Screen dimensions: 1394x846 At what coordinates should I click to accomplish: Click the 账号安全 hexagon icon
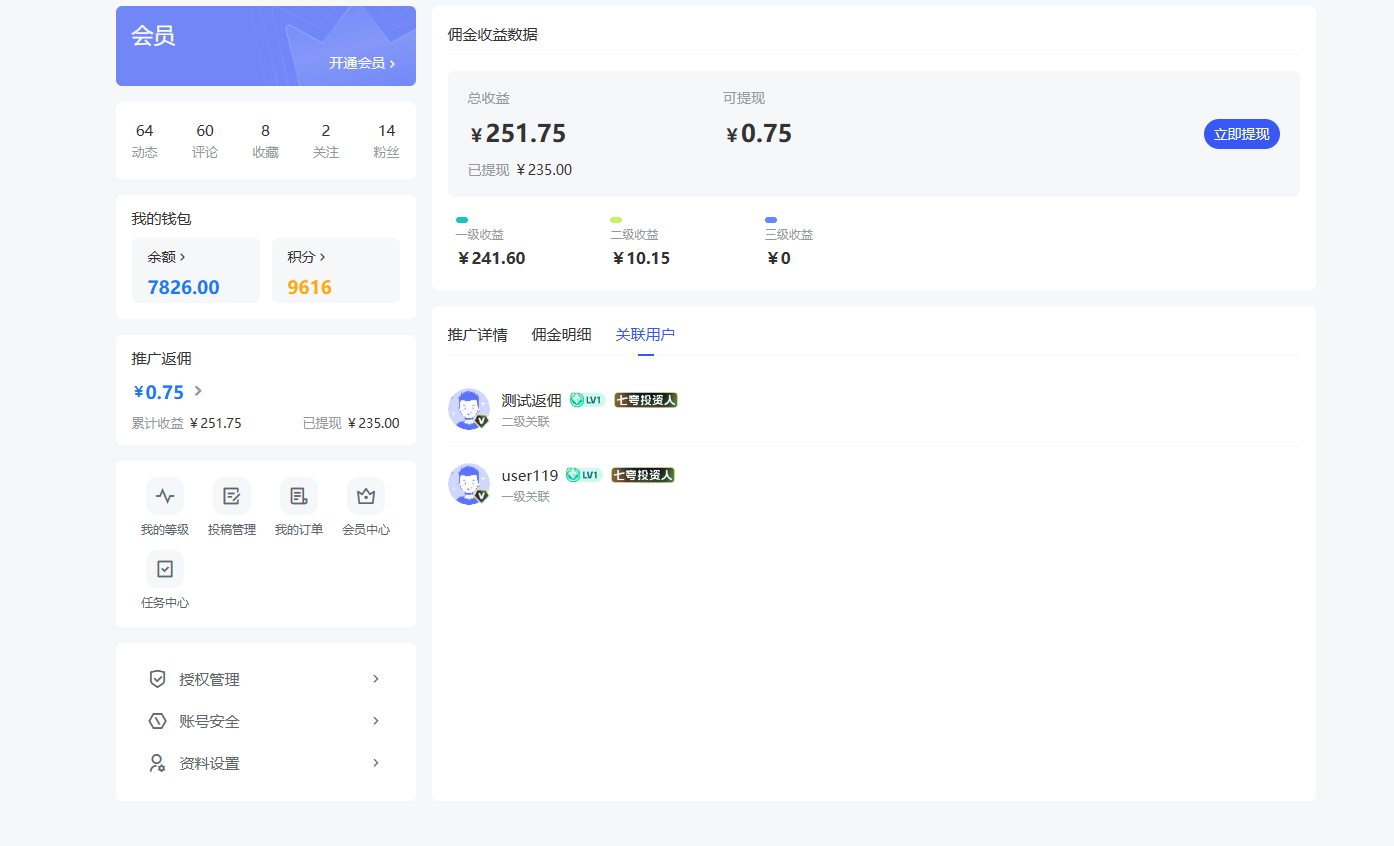157,721
